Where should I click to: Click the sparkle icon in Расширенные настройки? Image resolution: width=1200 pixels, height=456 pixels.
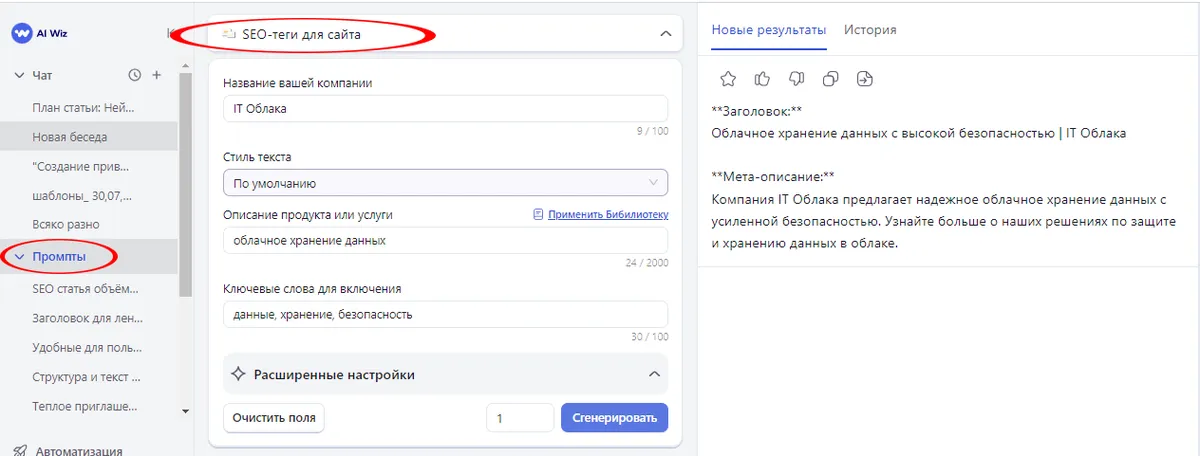point(238,374)
